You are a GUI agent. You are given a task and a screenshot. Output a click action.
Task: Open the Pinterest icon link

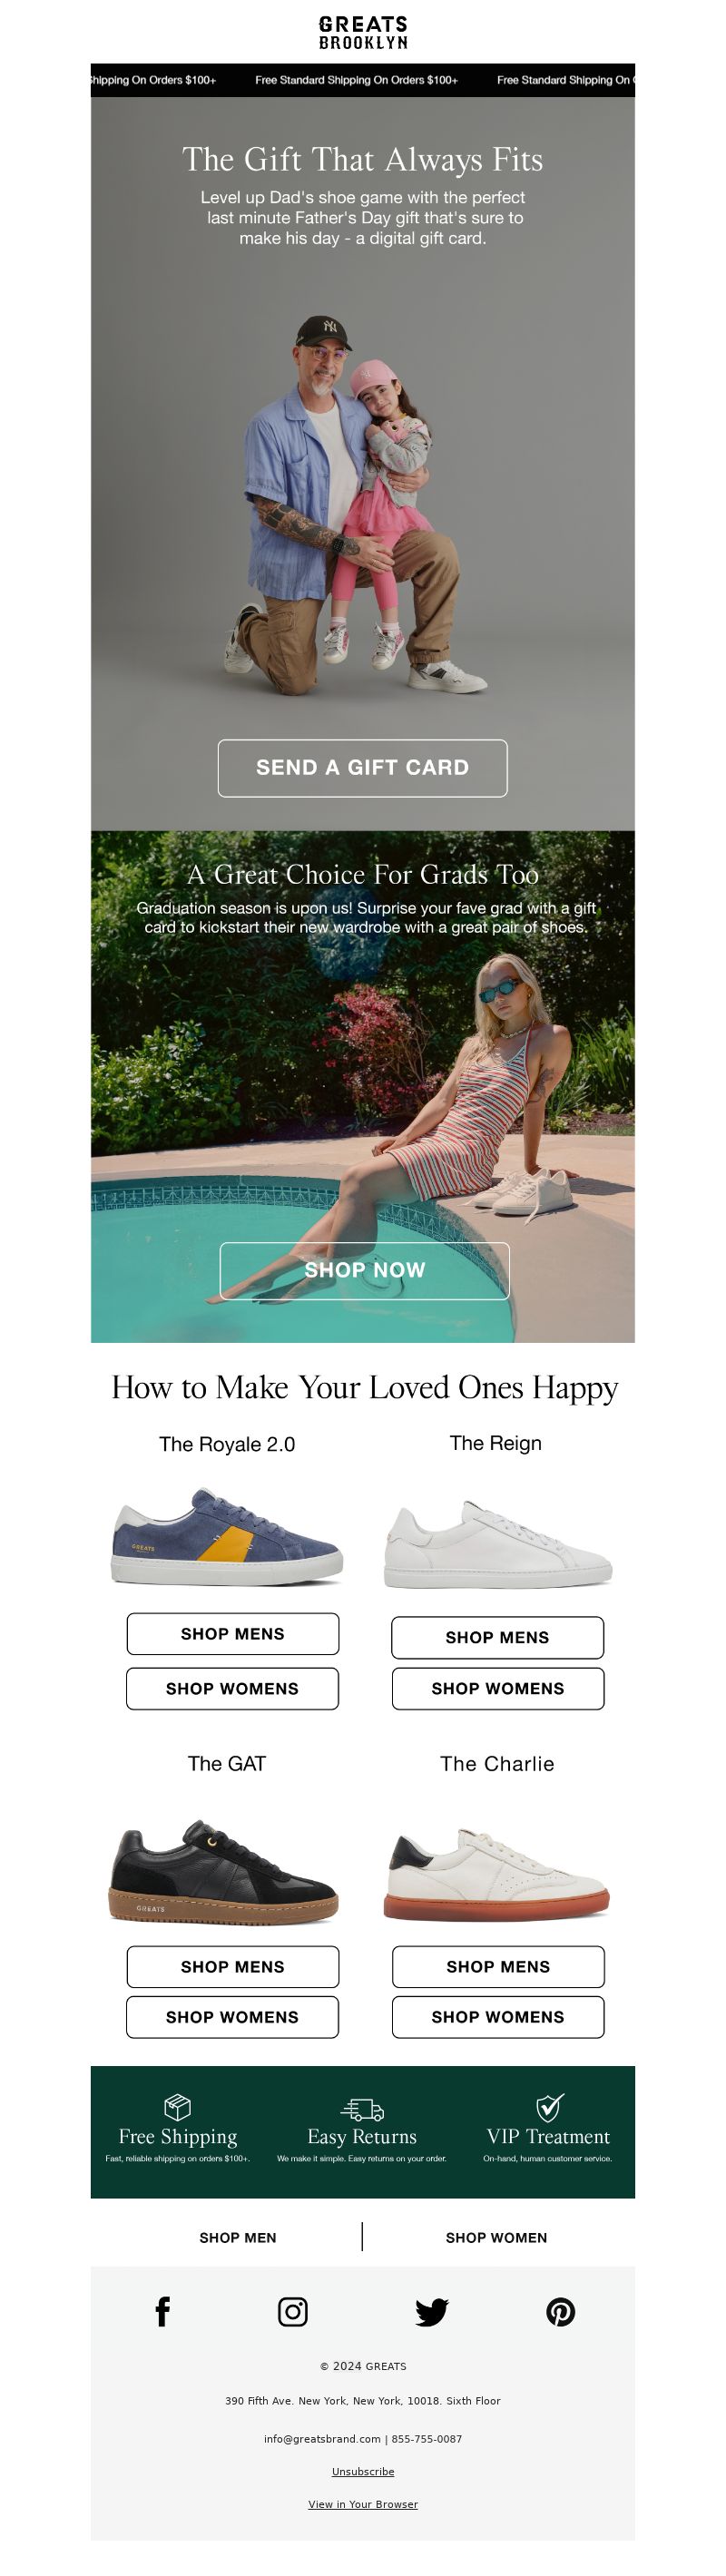561,2311
